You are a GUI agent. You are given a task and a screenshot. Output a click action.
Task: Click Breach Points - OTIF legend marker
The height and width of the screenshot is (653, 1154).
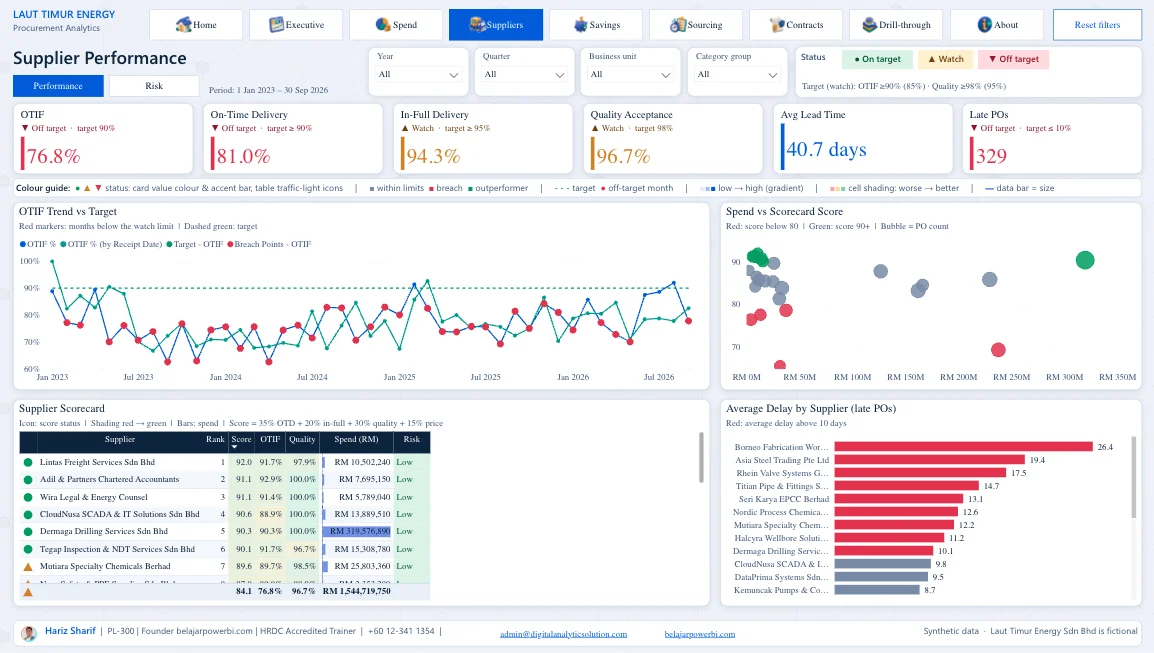(x=230, y=244)
